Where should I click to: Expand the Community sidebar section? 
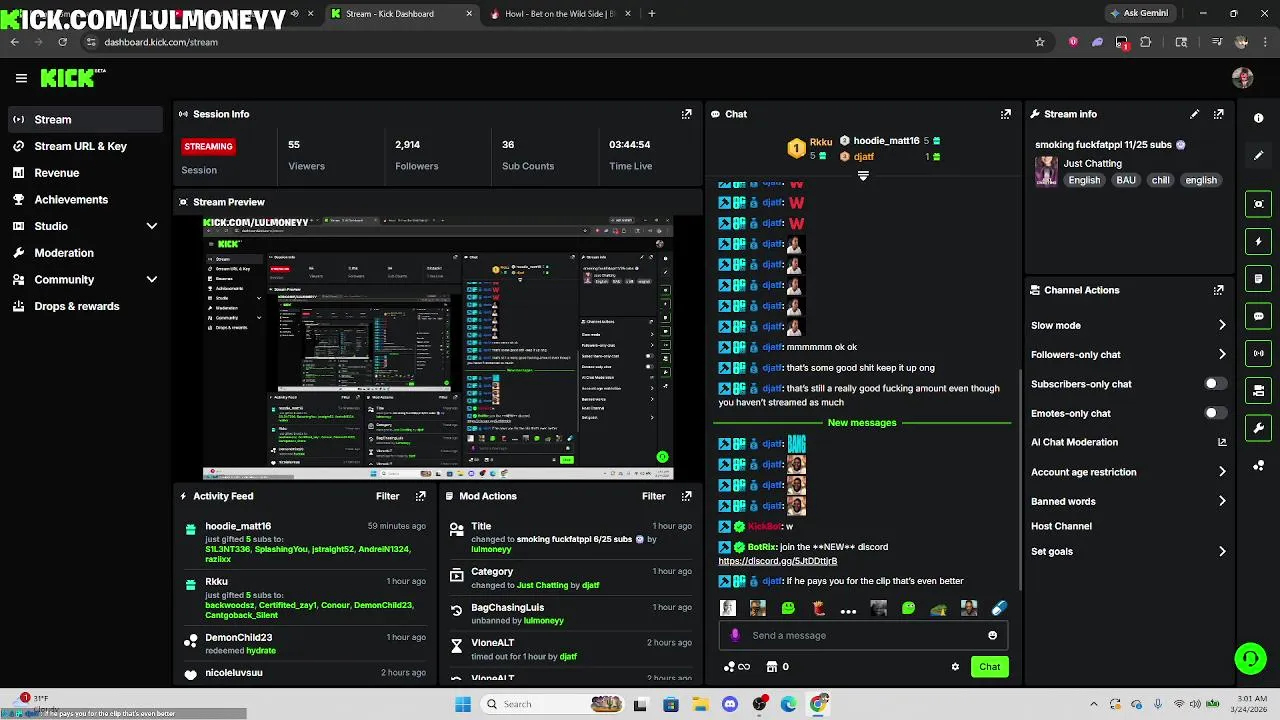click(x=152, y=280)
